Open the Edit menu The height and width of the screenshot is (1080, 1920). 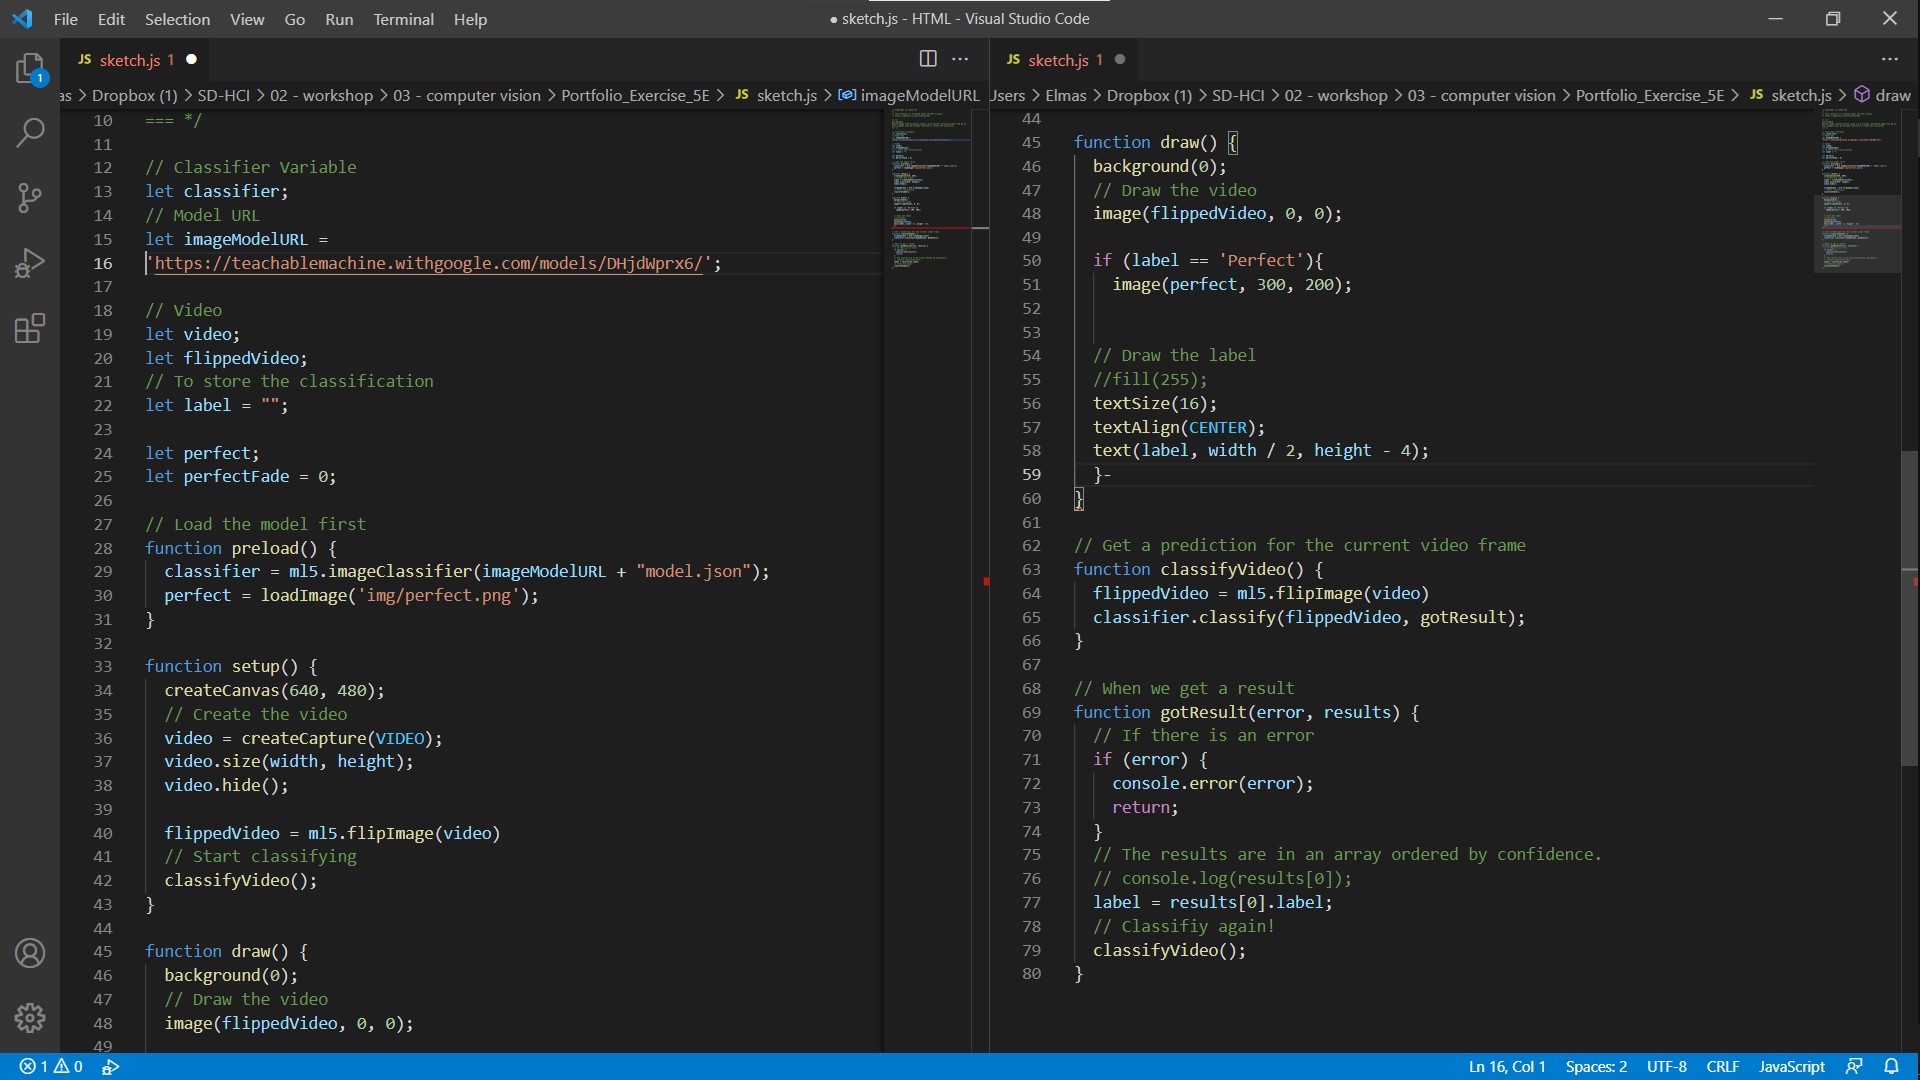pos(111,19)
